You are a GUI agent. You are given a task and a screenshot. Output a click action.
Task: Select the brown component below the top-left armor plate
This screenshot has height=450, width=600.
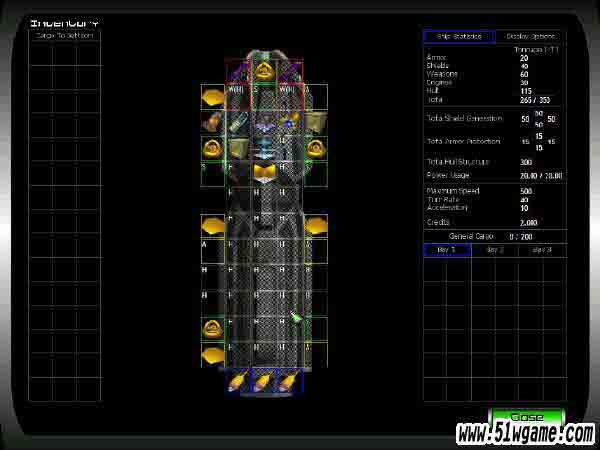[x=213, y=122]
